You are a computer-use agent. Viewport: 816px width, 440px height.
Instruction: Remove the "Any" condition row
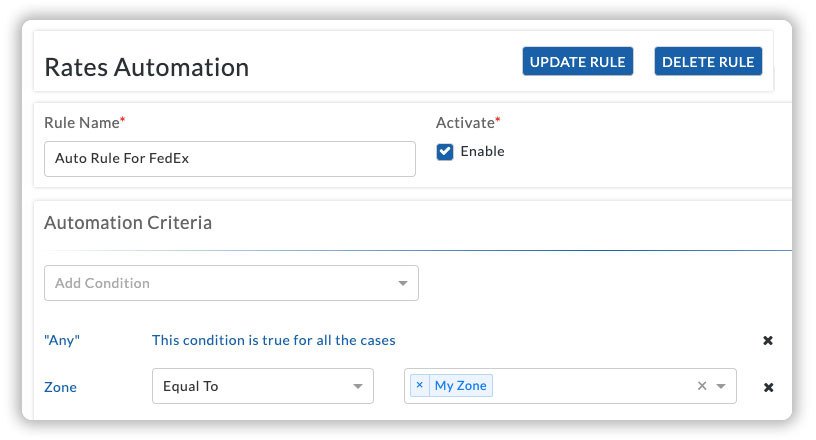(x=768, y=341)
